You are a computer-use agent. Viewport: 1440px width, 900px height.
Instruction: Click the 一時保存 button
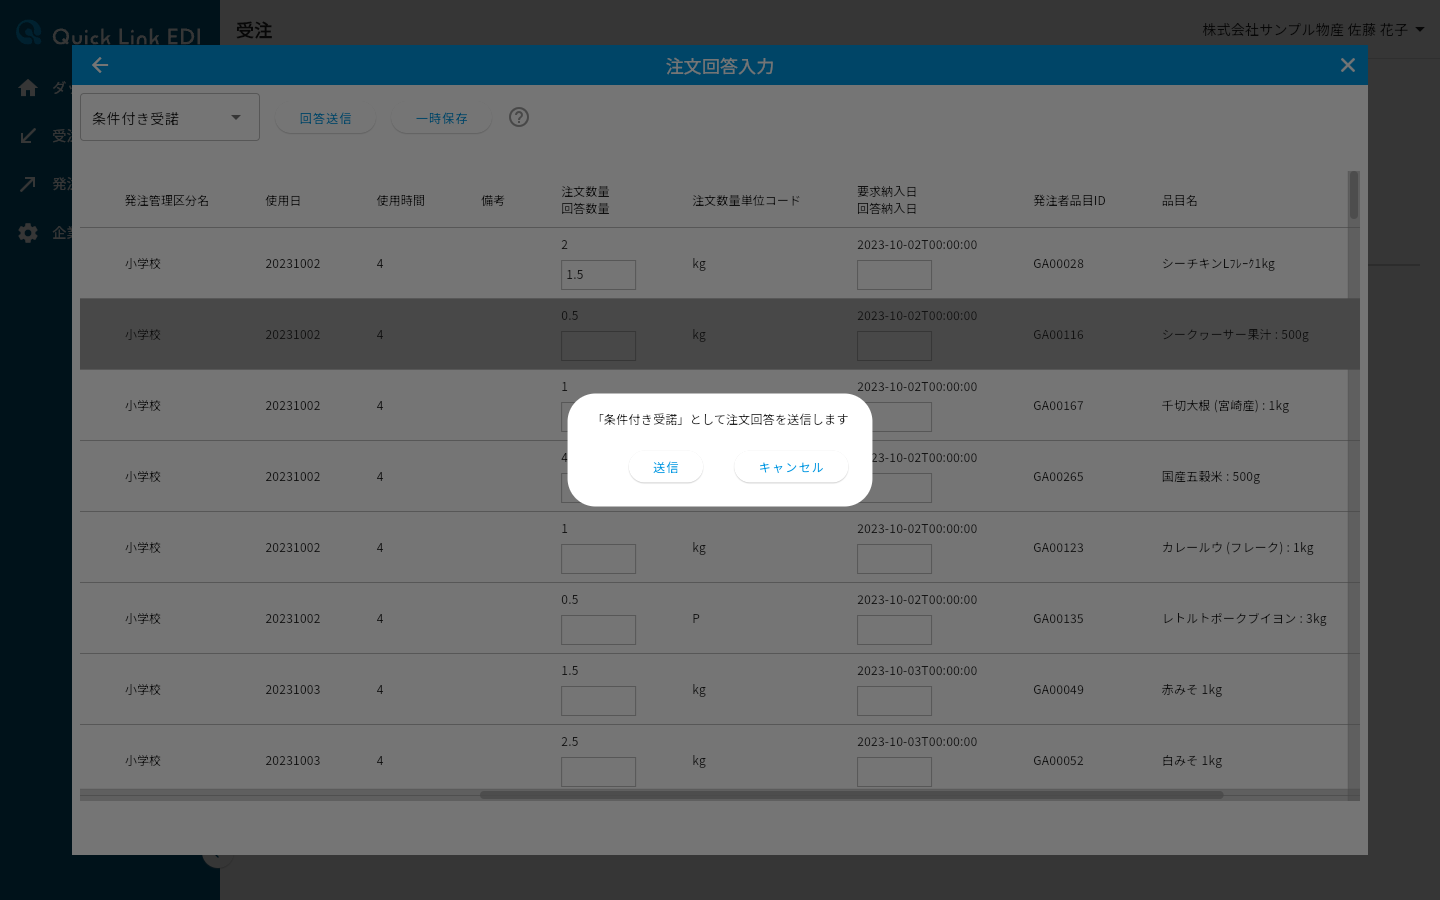click(x=441, y=118)
